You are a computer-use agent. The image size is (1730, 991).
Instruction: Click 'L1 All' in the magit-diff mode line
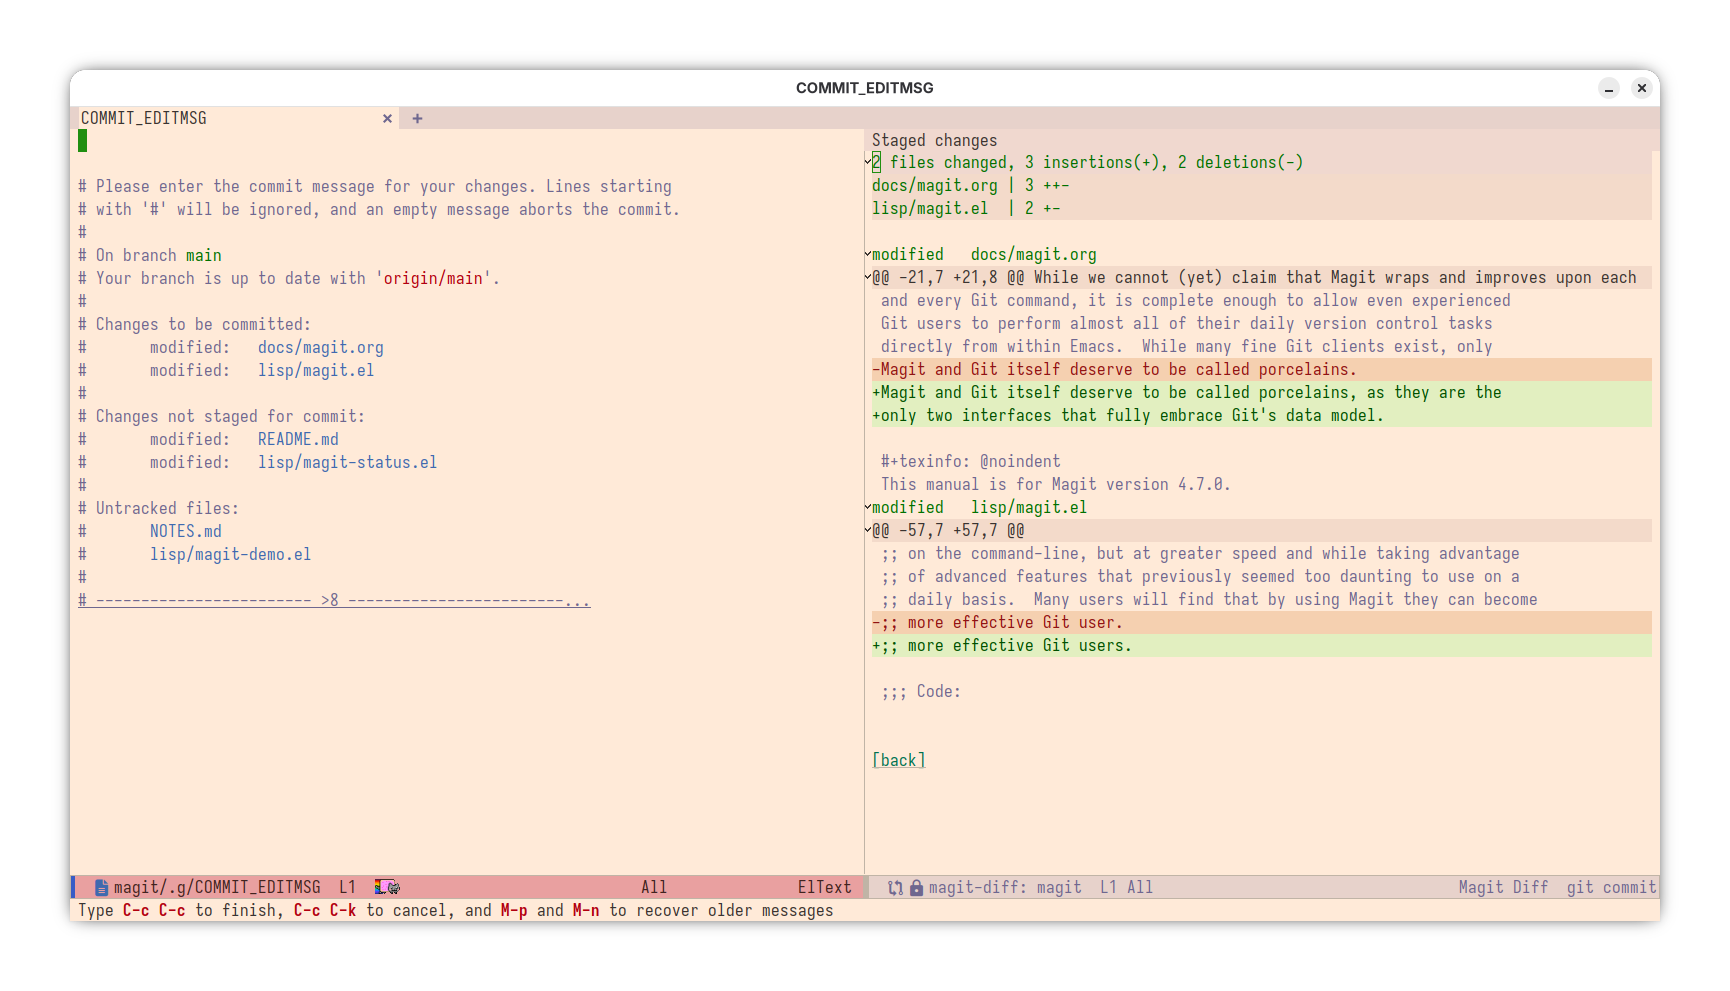[1126, 887]
